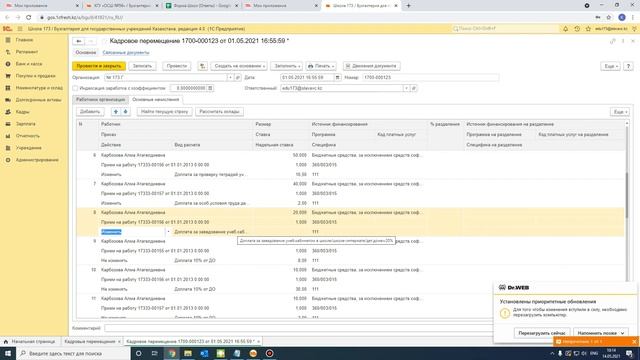The height and width of the screenshot is (360, 640).
Task: Click the Добавить button
Action: pyautogui.click(x=90, y=111)
